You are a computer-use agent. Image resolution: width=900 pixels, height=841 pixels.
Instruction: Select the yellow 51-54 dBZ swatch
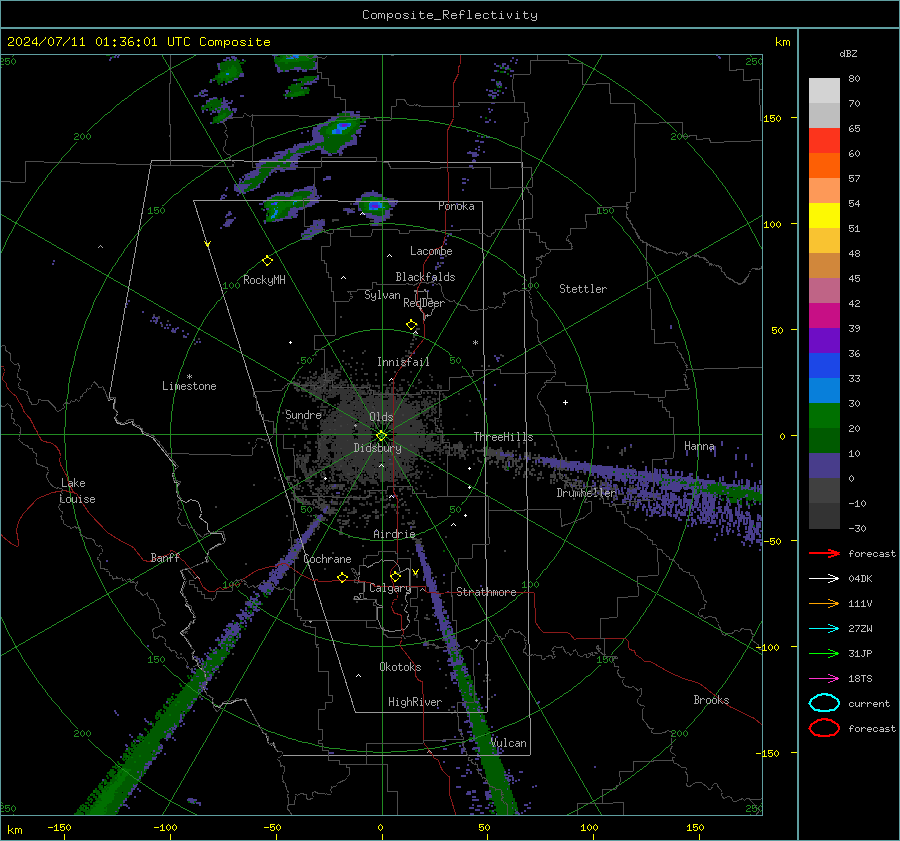824,216
